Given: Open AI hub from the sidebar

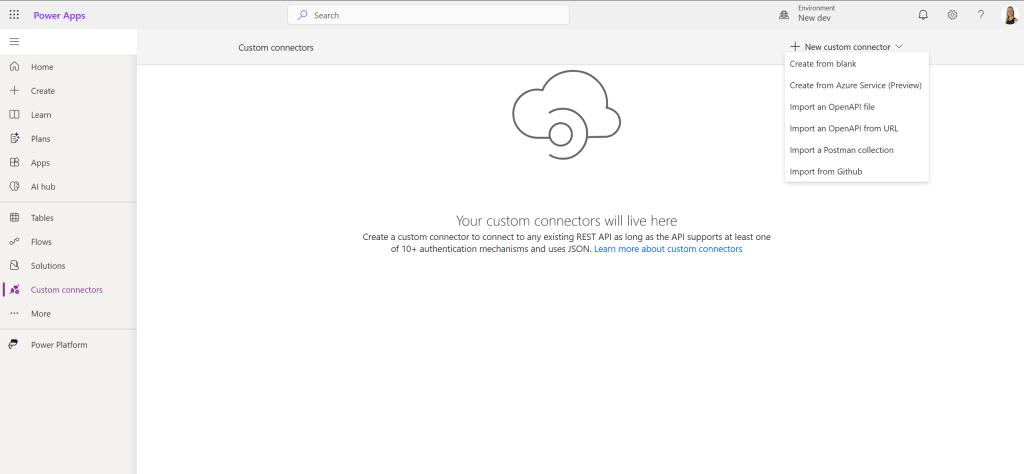Looking at the screenshot, I should pyautogui.click(x=43, y=187).
